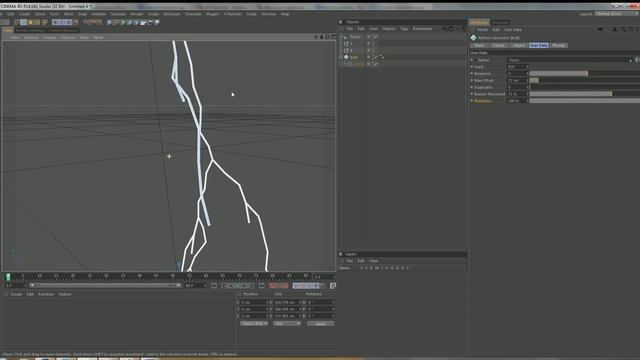
Task: Select the child spline under bolt
Action: pyautogui.click(x=358, y=64)
